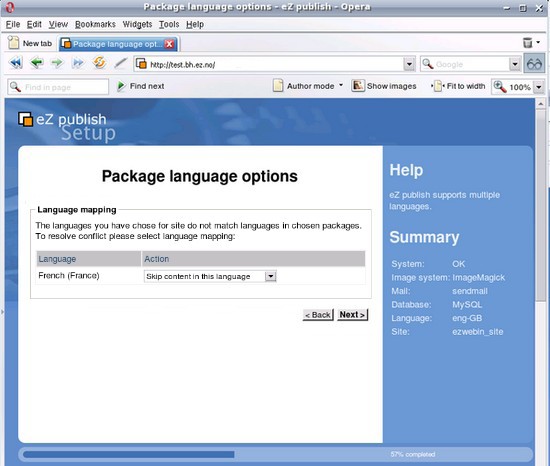550x466 pixels.
Task: Open the 100% zoom level dropdown
Action: (x=539, y=87)
